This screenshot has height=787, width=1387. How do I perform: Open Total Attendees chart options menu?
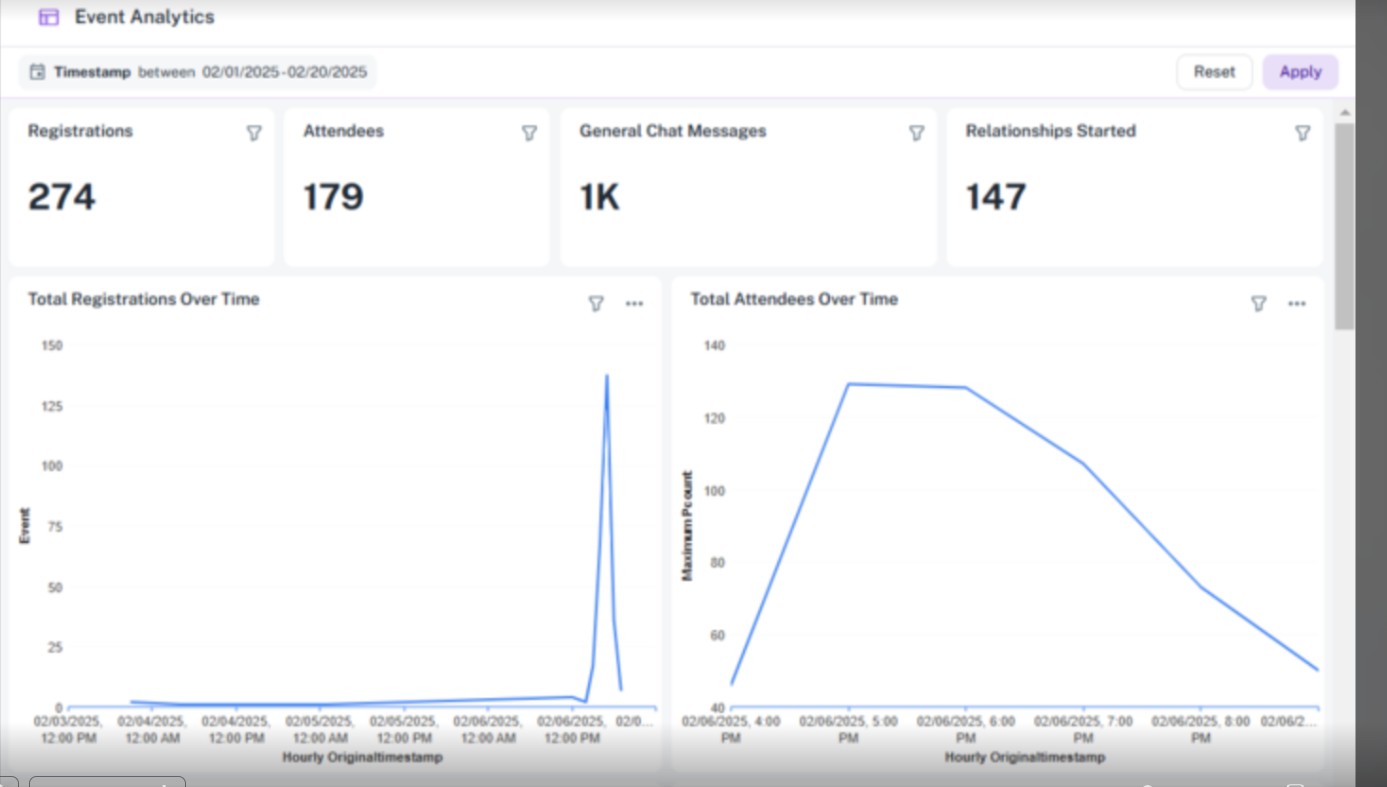pyautogui.click(x=1297, y=304)
